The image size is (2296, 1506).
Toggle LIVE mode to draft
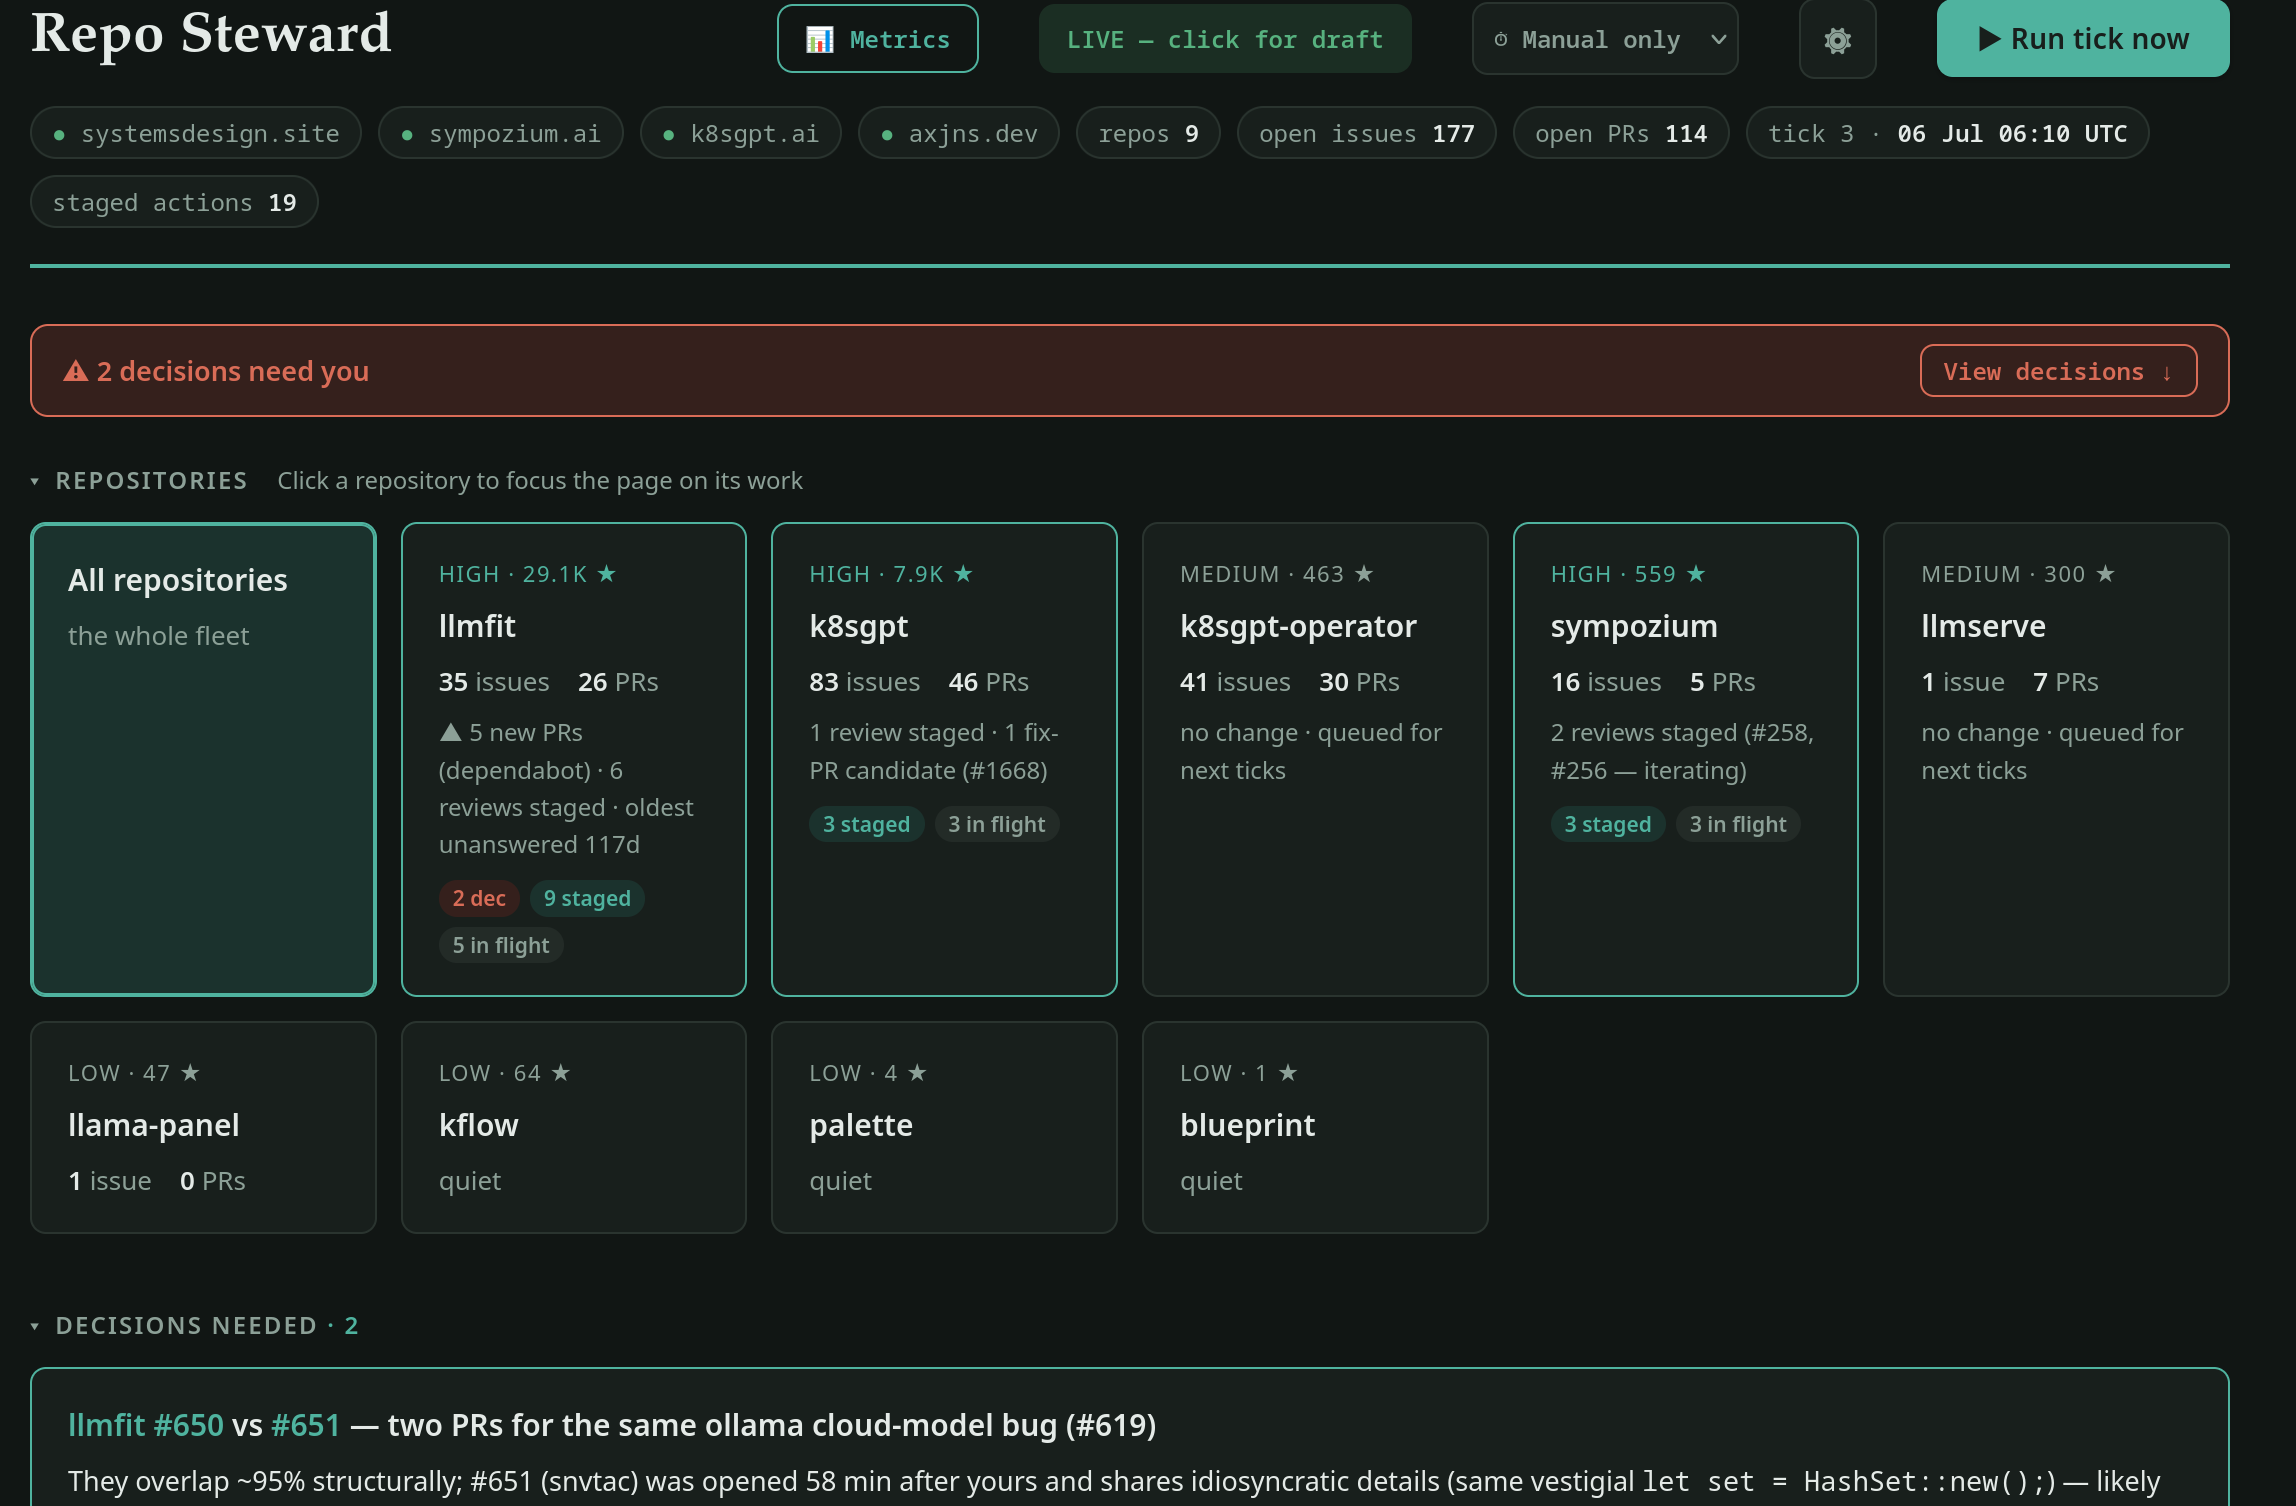[x=1225, y=40]
